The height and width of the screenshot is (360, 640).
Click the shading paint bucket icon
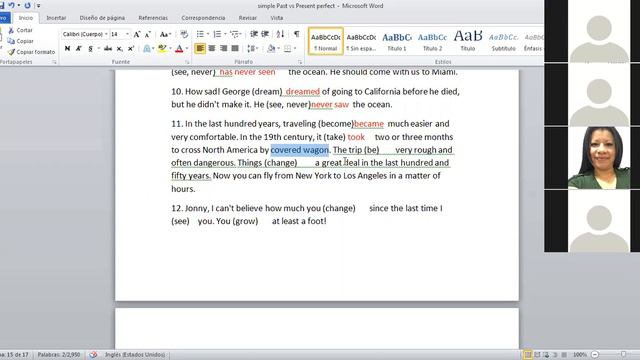[271, 49]
